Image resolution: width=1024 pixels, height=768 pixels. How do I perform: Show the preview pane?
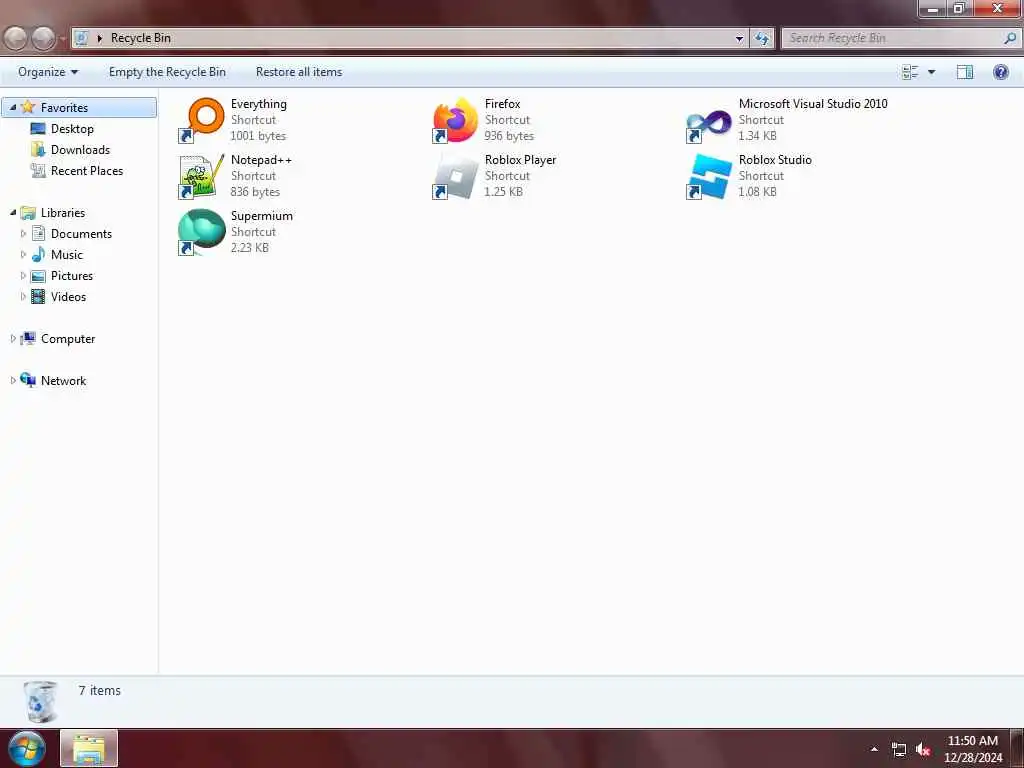[965, 72]
